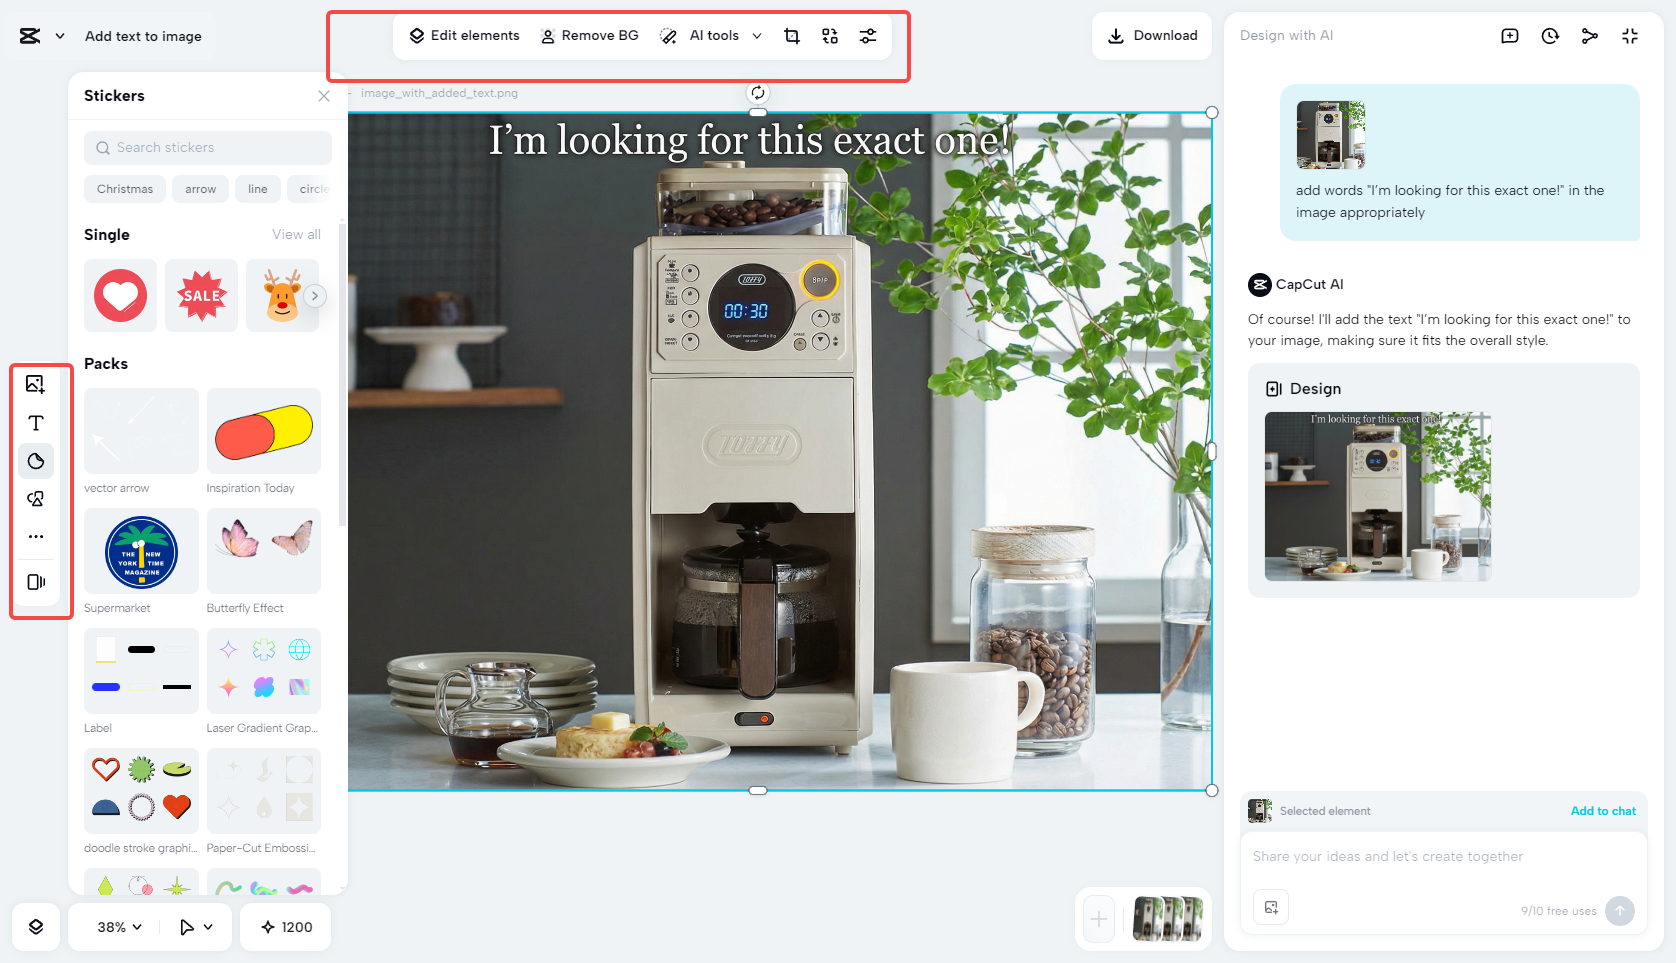The image size is (1676, 963).
Task: Click the send arrow button in chat
Action: [x=1620, y=911]
